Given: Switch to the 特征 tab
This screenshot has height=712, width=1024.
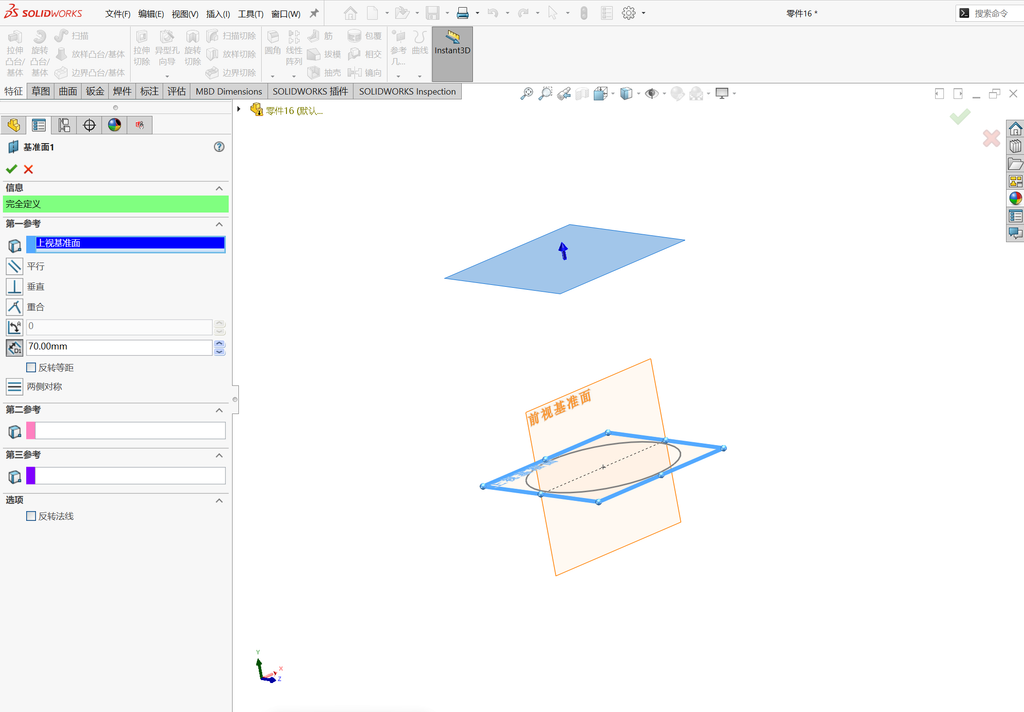Looking at the screenshot, I should (14, 91).
